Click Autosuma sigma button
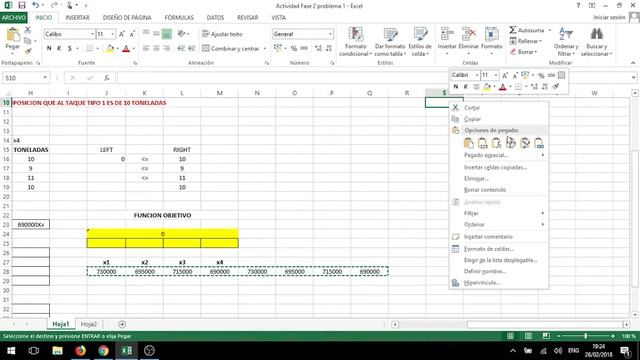The width and height of the screenshot is (640, 360). [527, 30]
